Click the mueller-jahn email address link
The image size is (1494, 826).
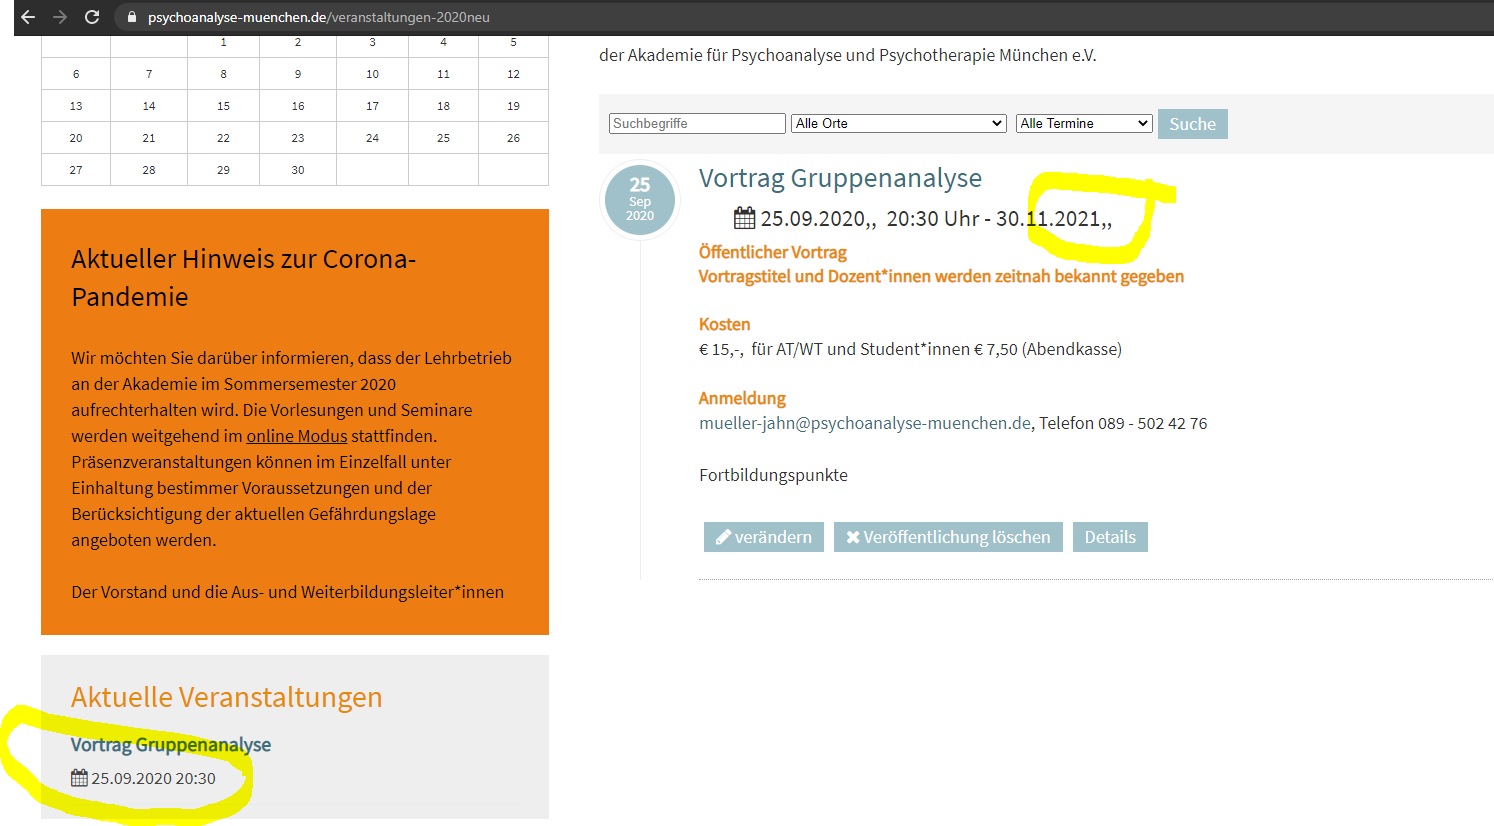pyautogui.click(x=864, y=423)
